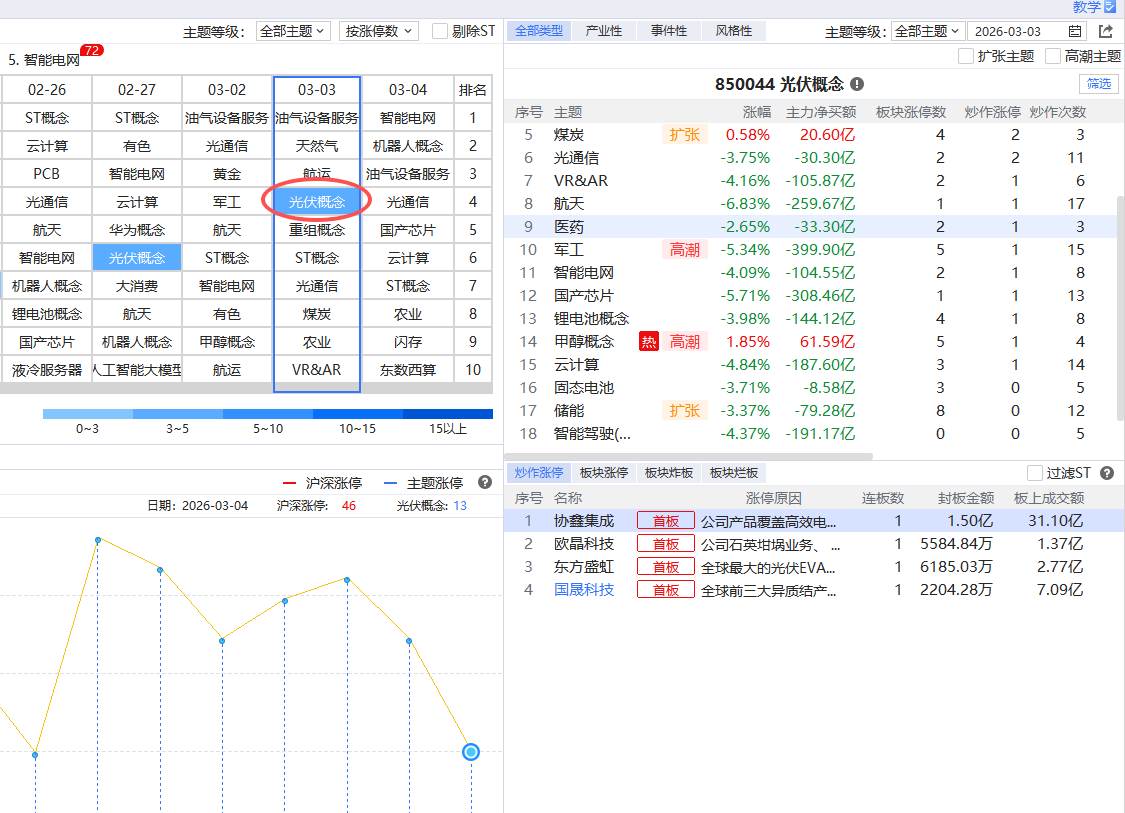Image resolution: width=1125 pixels, height=813 pixels.
Task: Click the 筛选 filter button
Action: (x=1099, y=84)
